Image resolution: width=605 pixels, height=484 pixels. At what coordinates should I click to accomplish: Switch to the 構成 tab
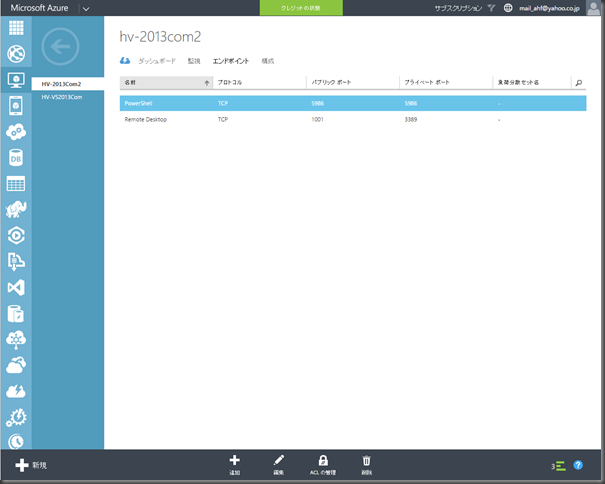pyautogui.click(x=267, y=61)
